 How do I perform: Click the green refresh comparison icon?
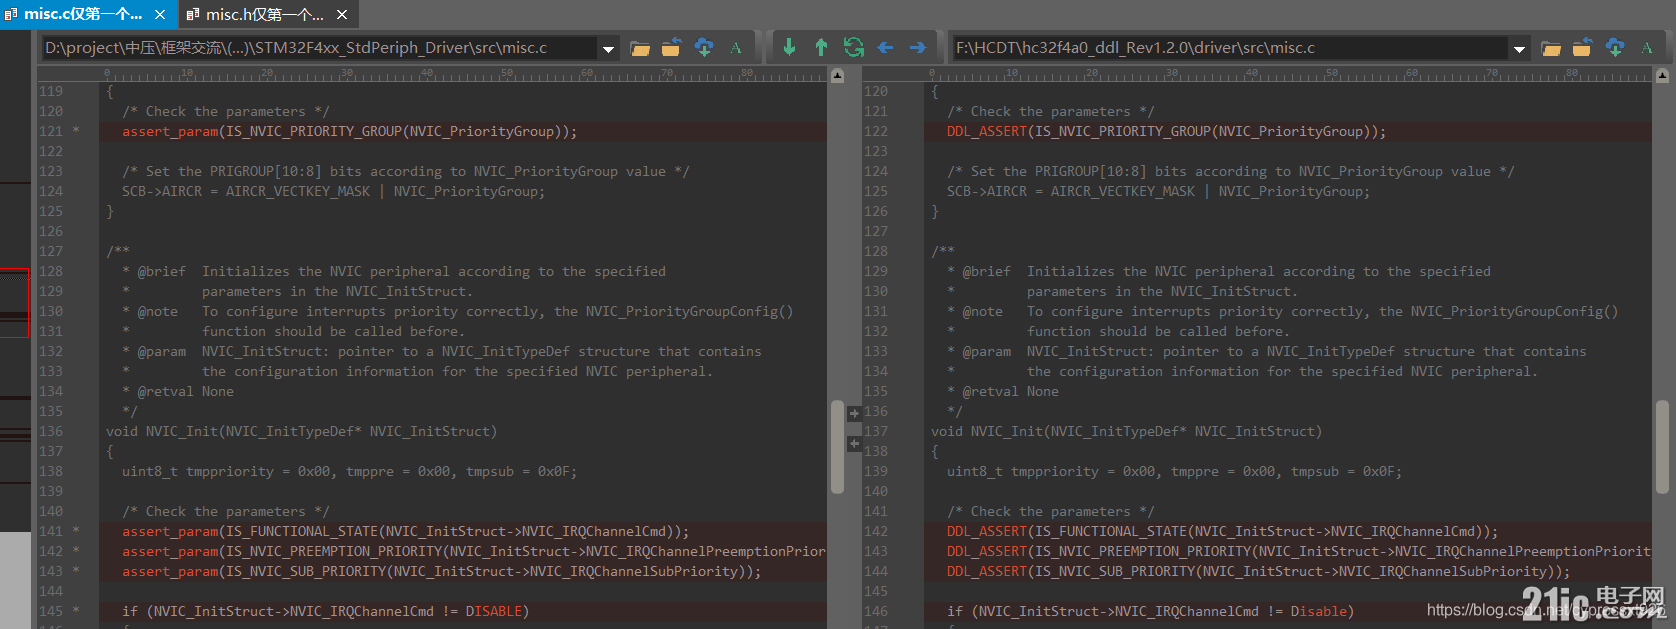point(853,47)
